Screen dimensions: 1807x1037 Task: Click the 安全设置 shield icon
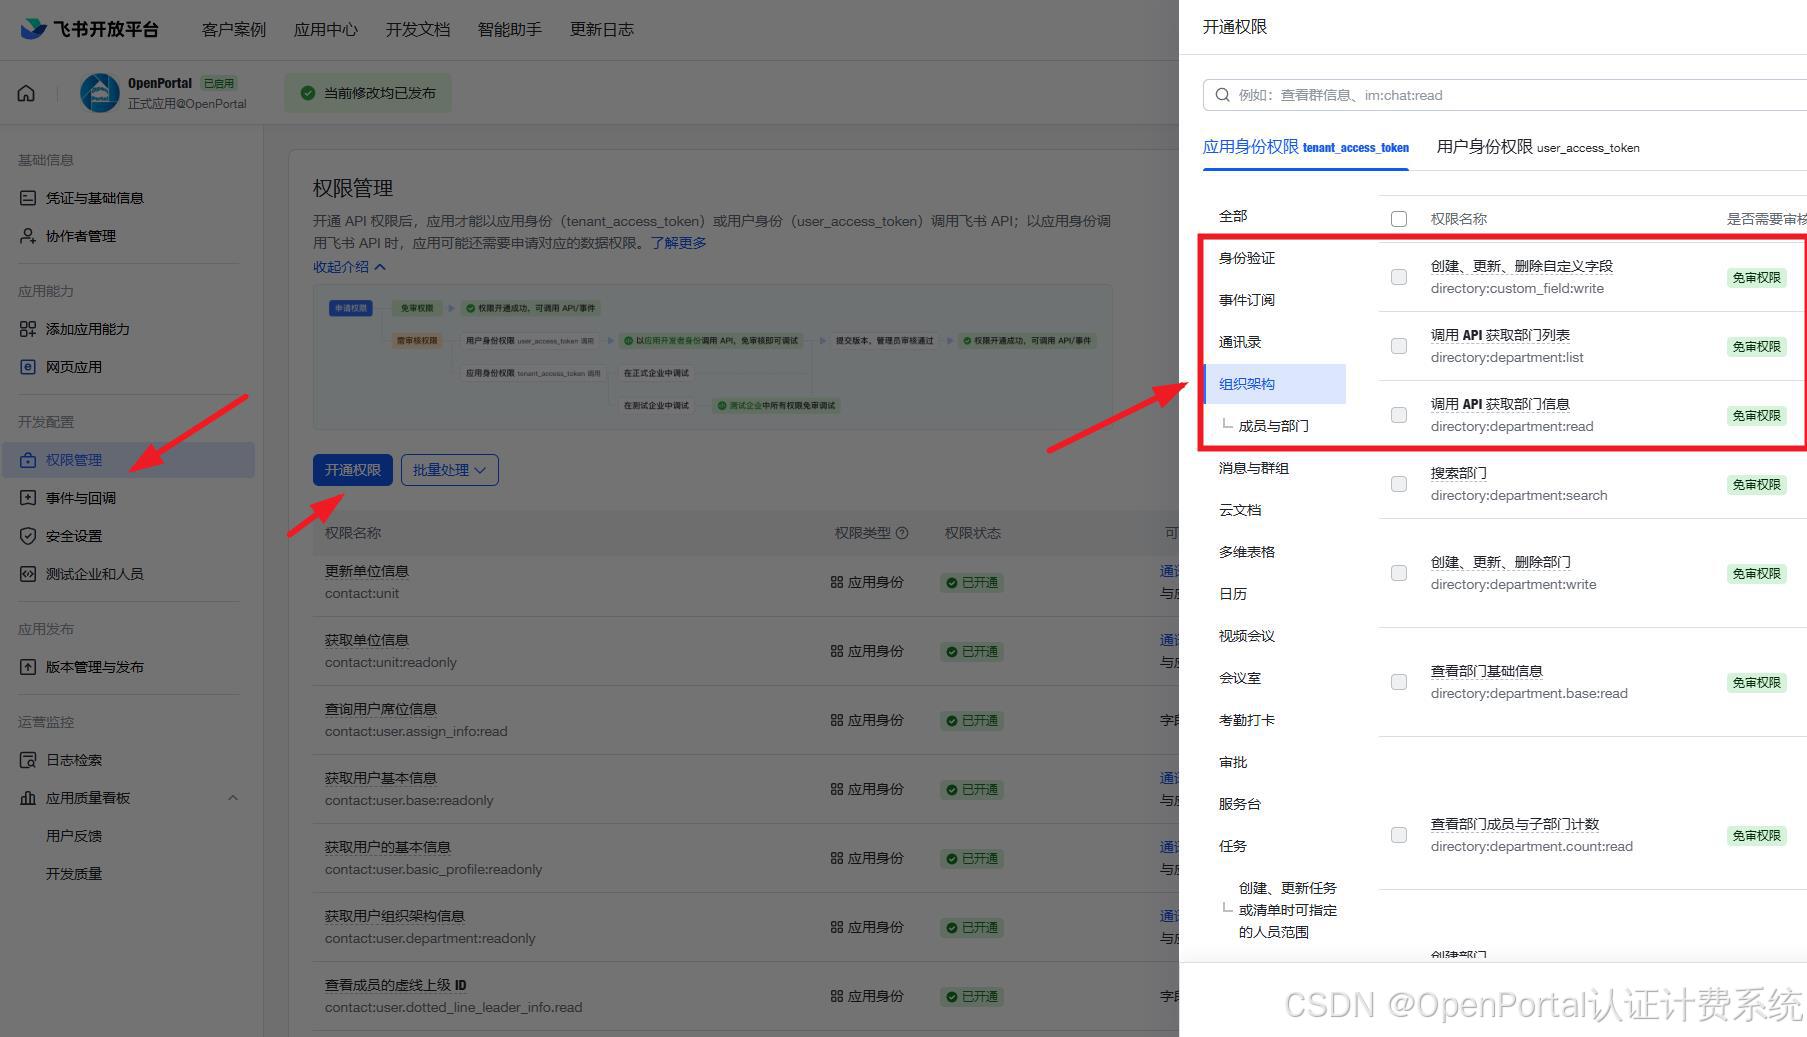(x=28, y=536)
